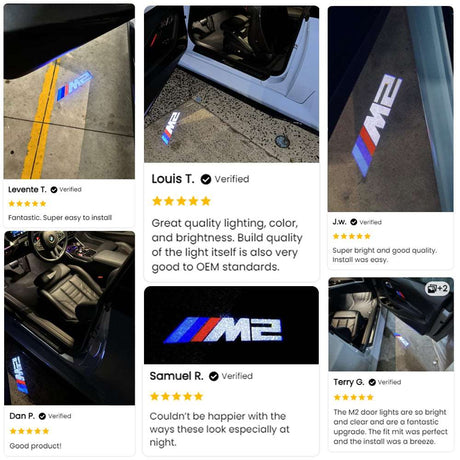Click reviewer name Terry G.
This screenshot has width=460, height=460.
point(349,382)
